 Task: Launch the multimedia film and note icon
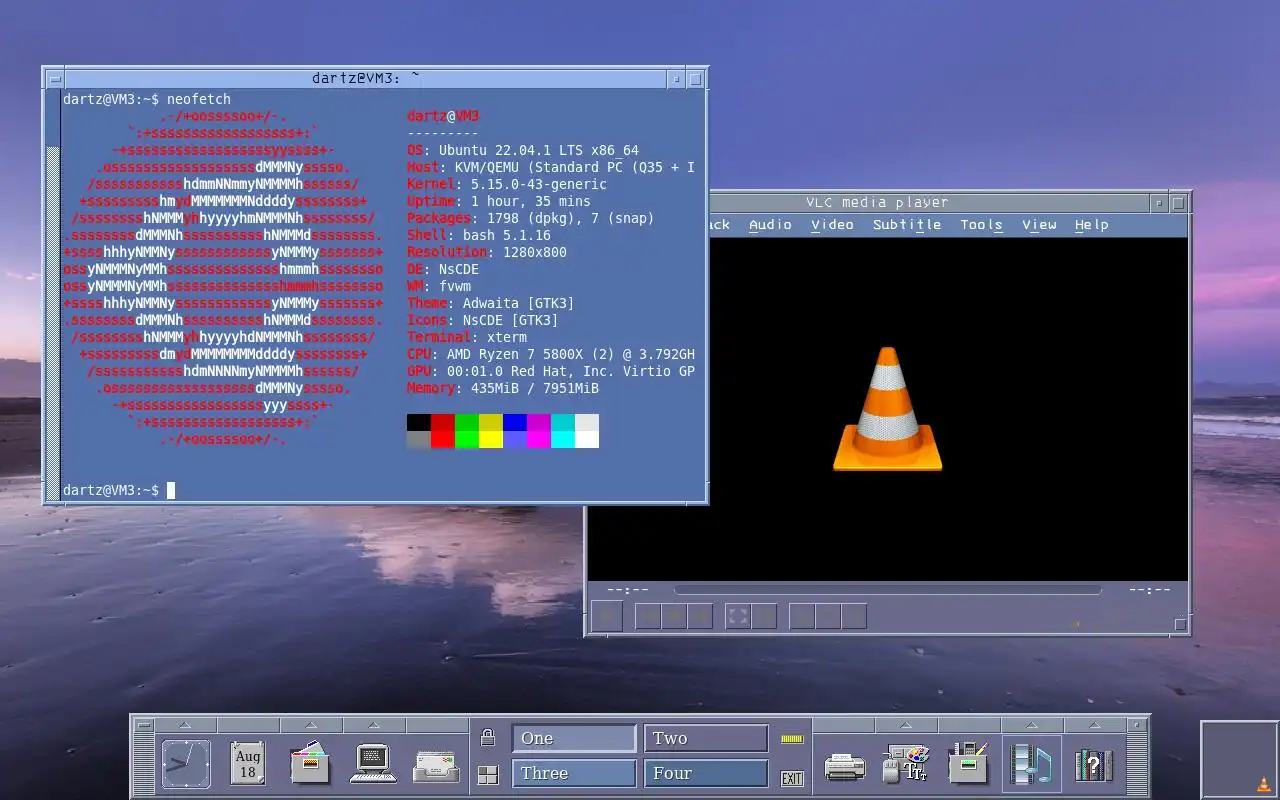[x=1031, y=765]
